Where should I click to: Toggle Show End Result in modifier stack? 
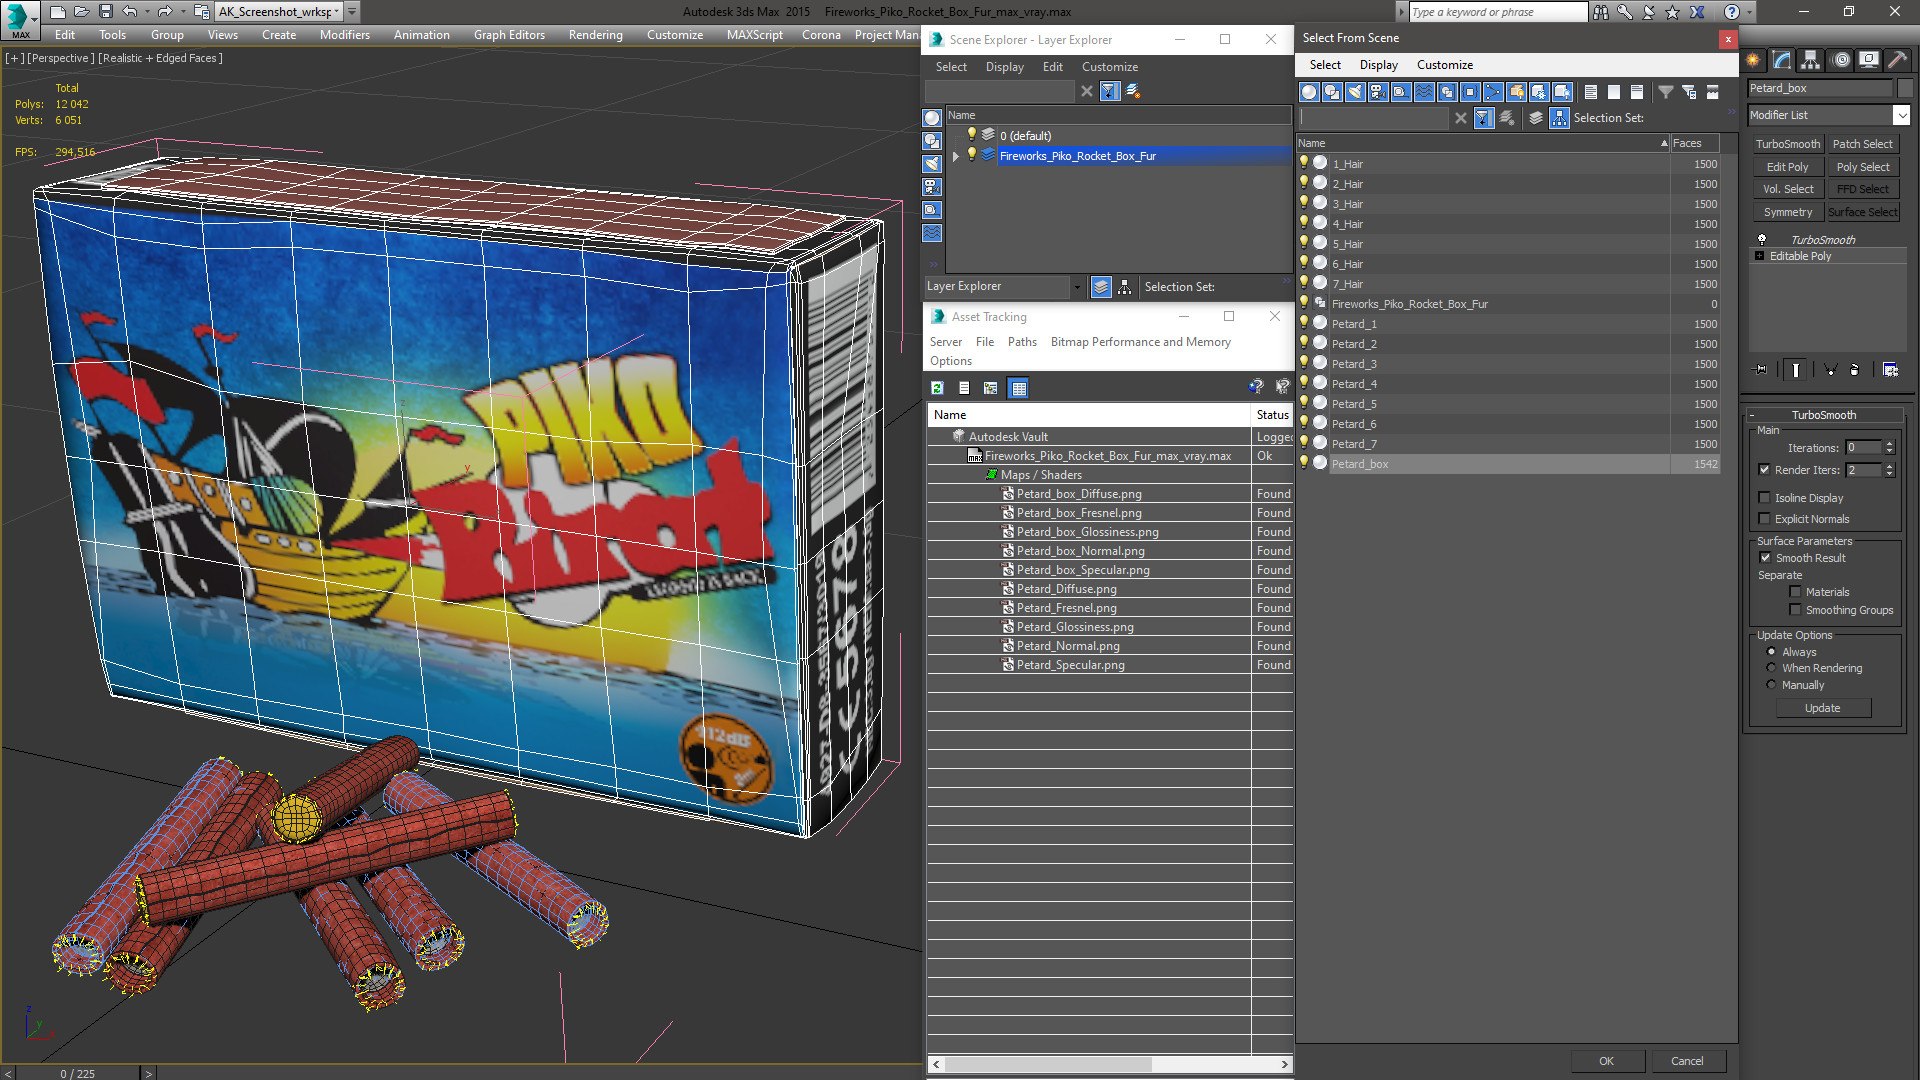(1796, 370)
